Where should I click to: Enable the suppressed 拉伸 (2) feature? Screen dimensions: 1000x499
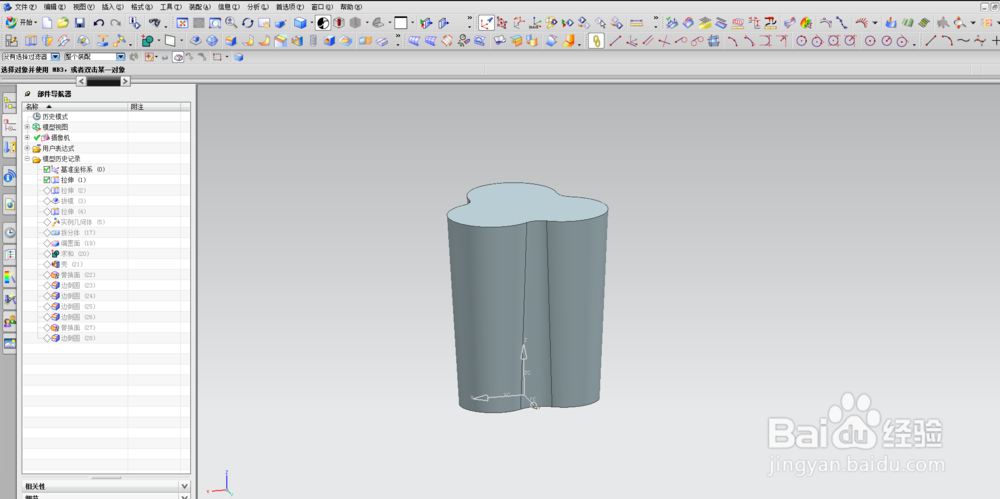point(47,191)
